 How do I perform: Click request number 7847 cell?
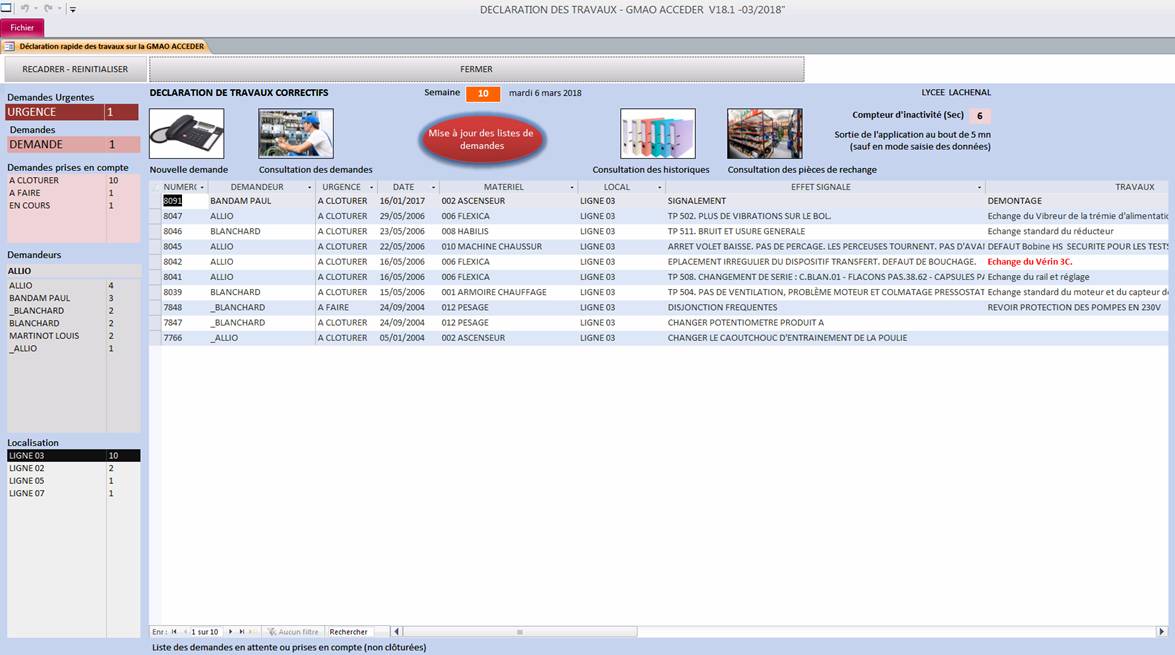coord(184,323)
